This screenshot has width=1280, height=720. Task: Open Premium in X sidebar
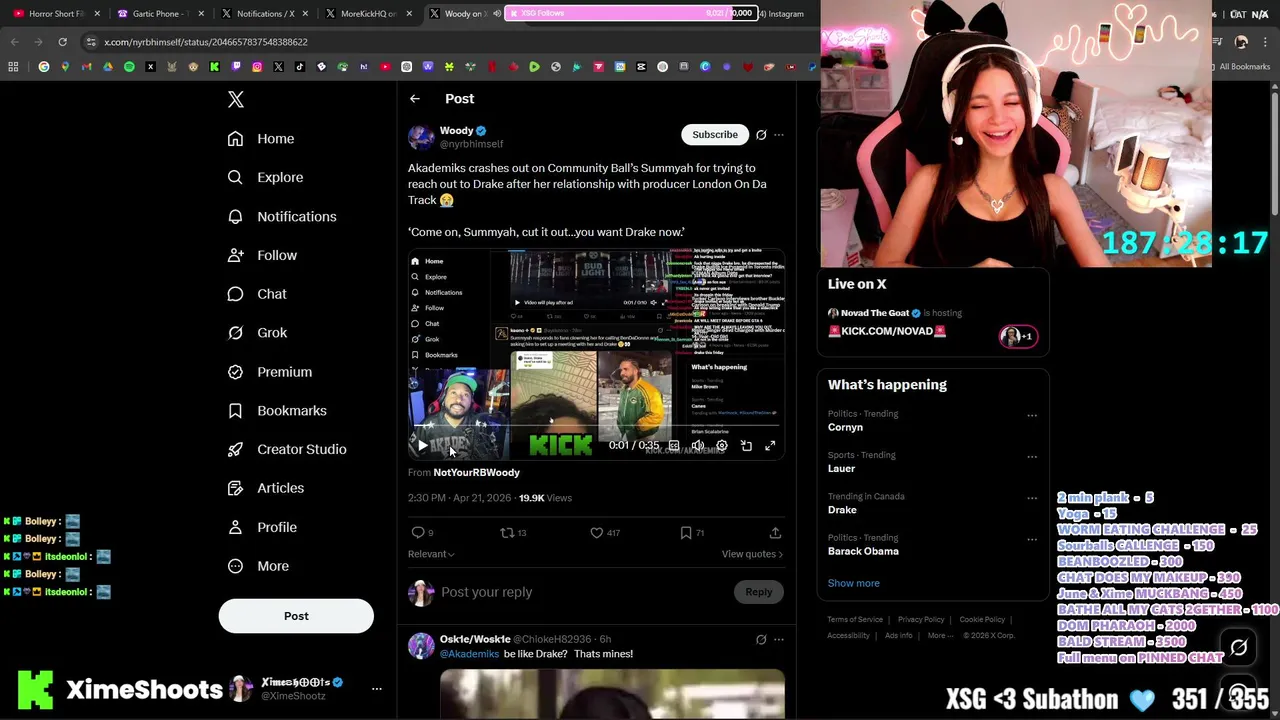(270, 372)
